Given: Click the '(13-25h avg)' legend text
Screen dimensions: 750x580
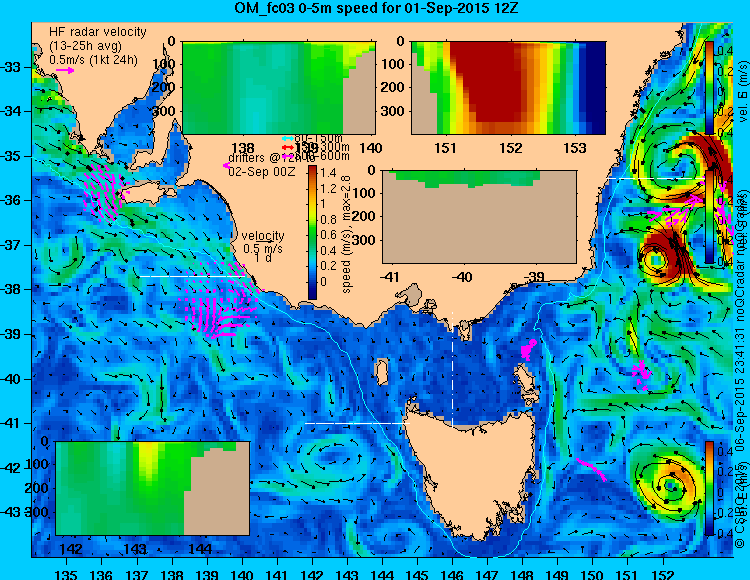Looking at the screenshot, I should coord(86,46).
